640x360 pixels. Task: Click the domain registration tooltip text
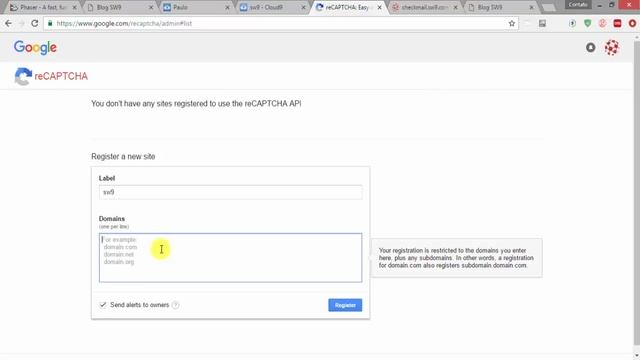click(x=456, y=258)
